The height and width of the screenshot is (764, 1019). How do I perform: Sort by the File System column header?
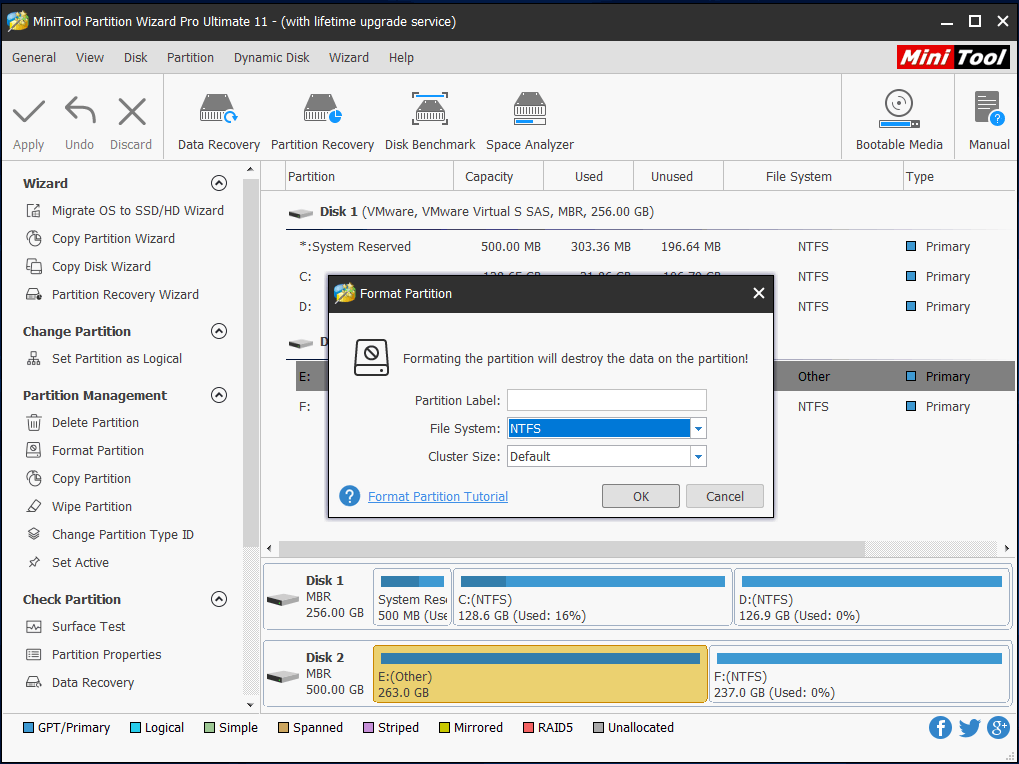pos(813,176)
